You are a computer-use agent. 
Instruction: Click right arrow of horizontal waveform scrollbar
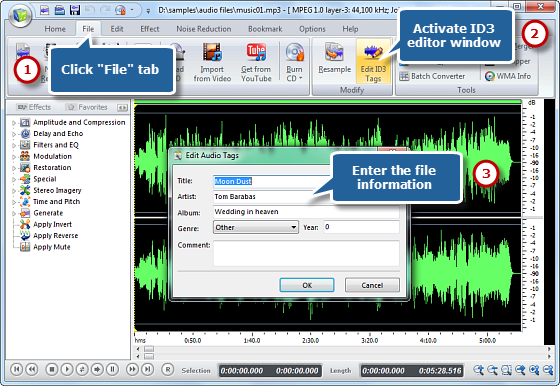tap(549, 349)
